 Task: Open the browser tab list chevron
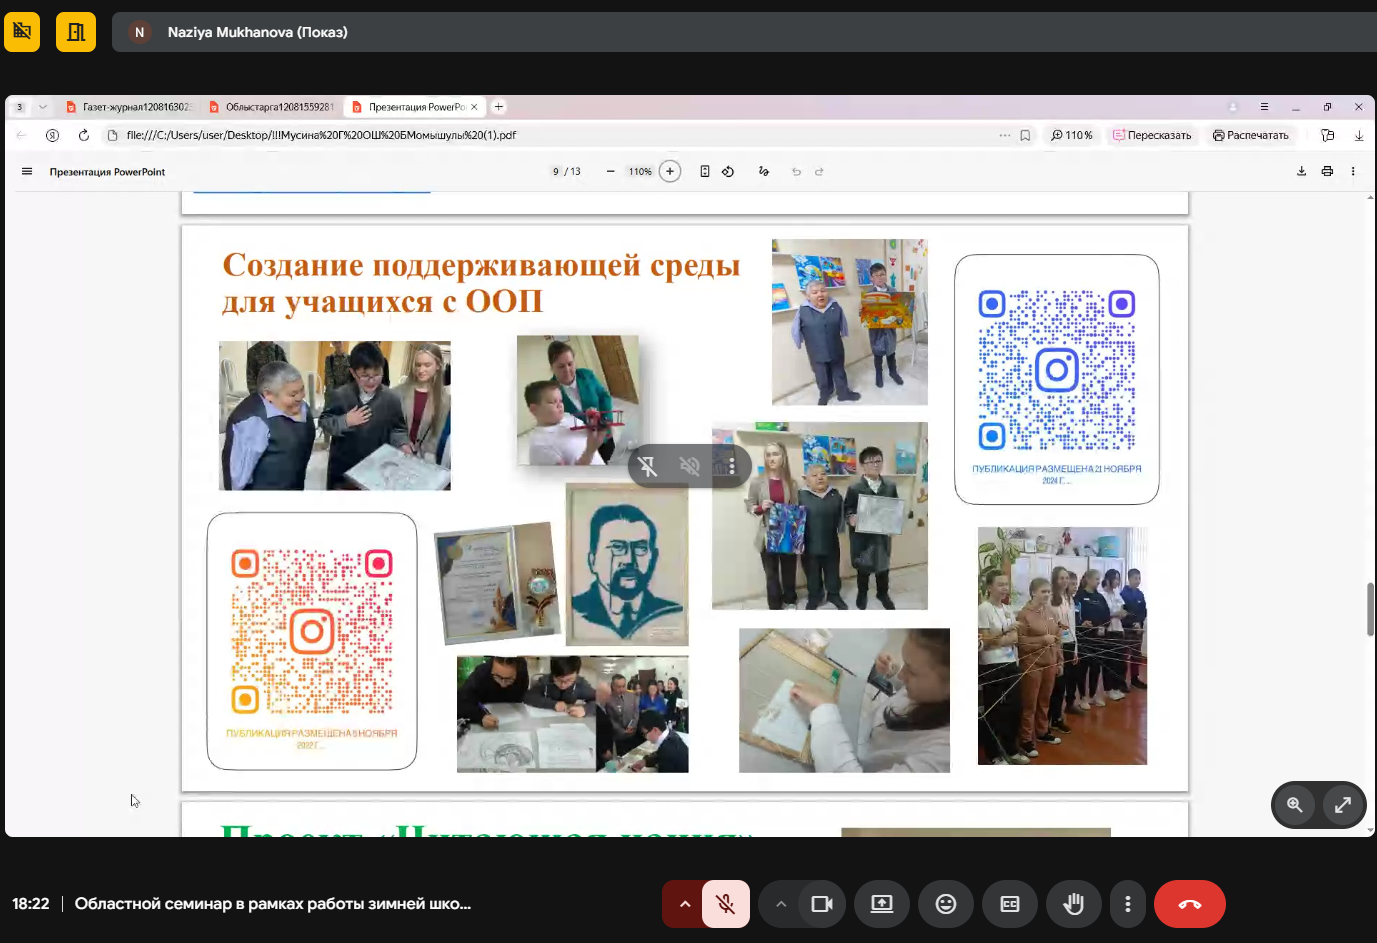pos(42,107)
